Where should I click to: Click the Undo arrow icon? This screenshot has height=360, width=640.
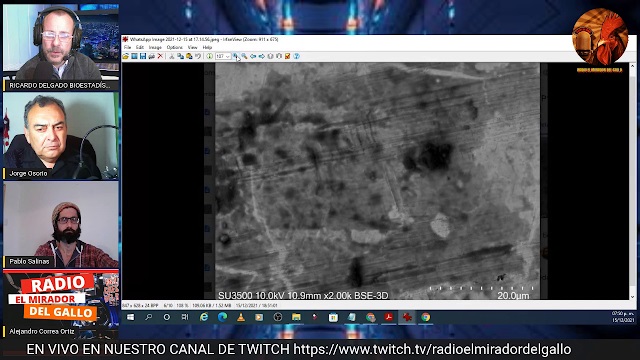[x=198, y=56]
